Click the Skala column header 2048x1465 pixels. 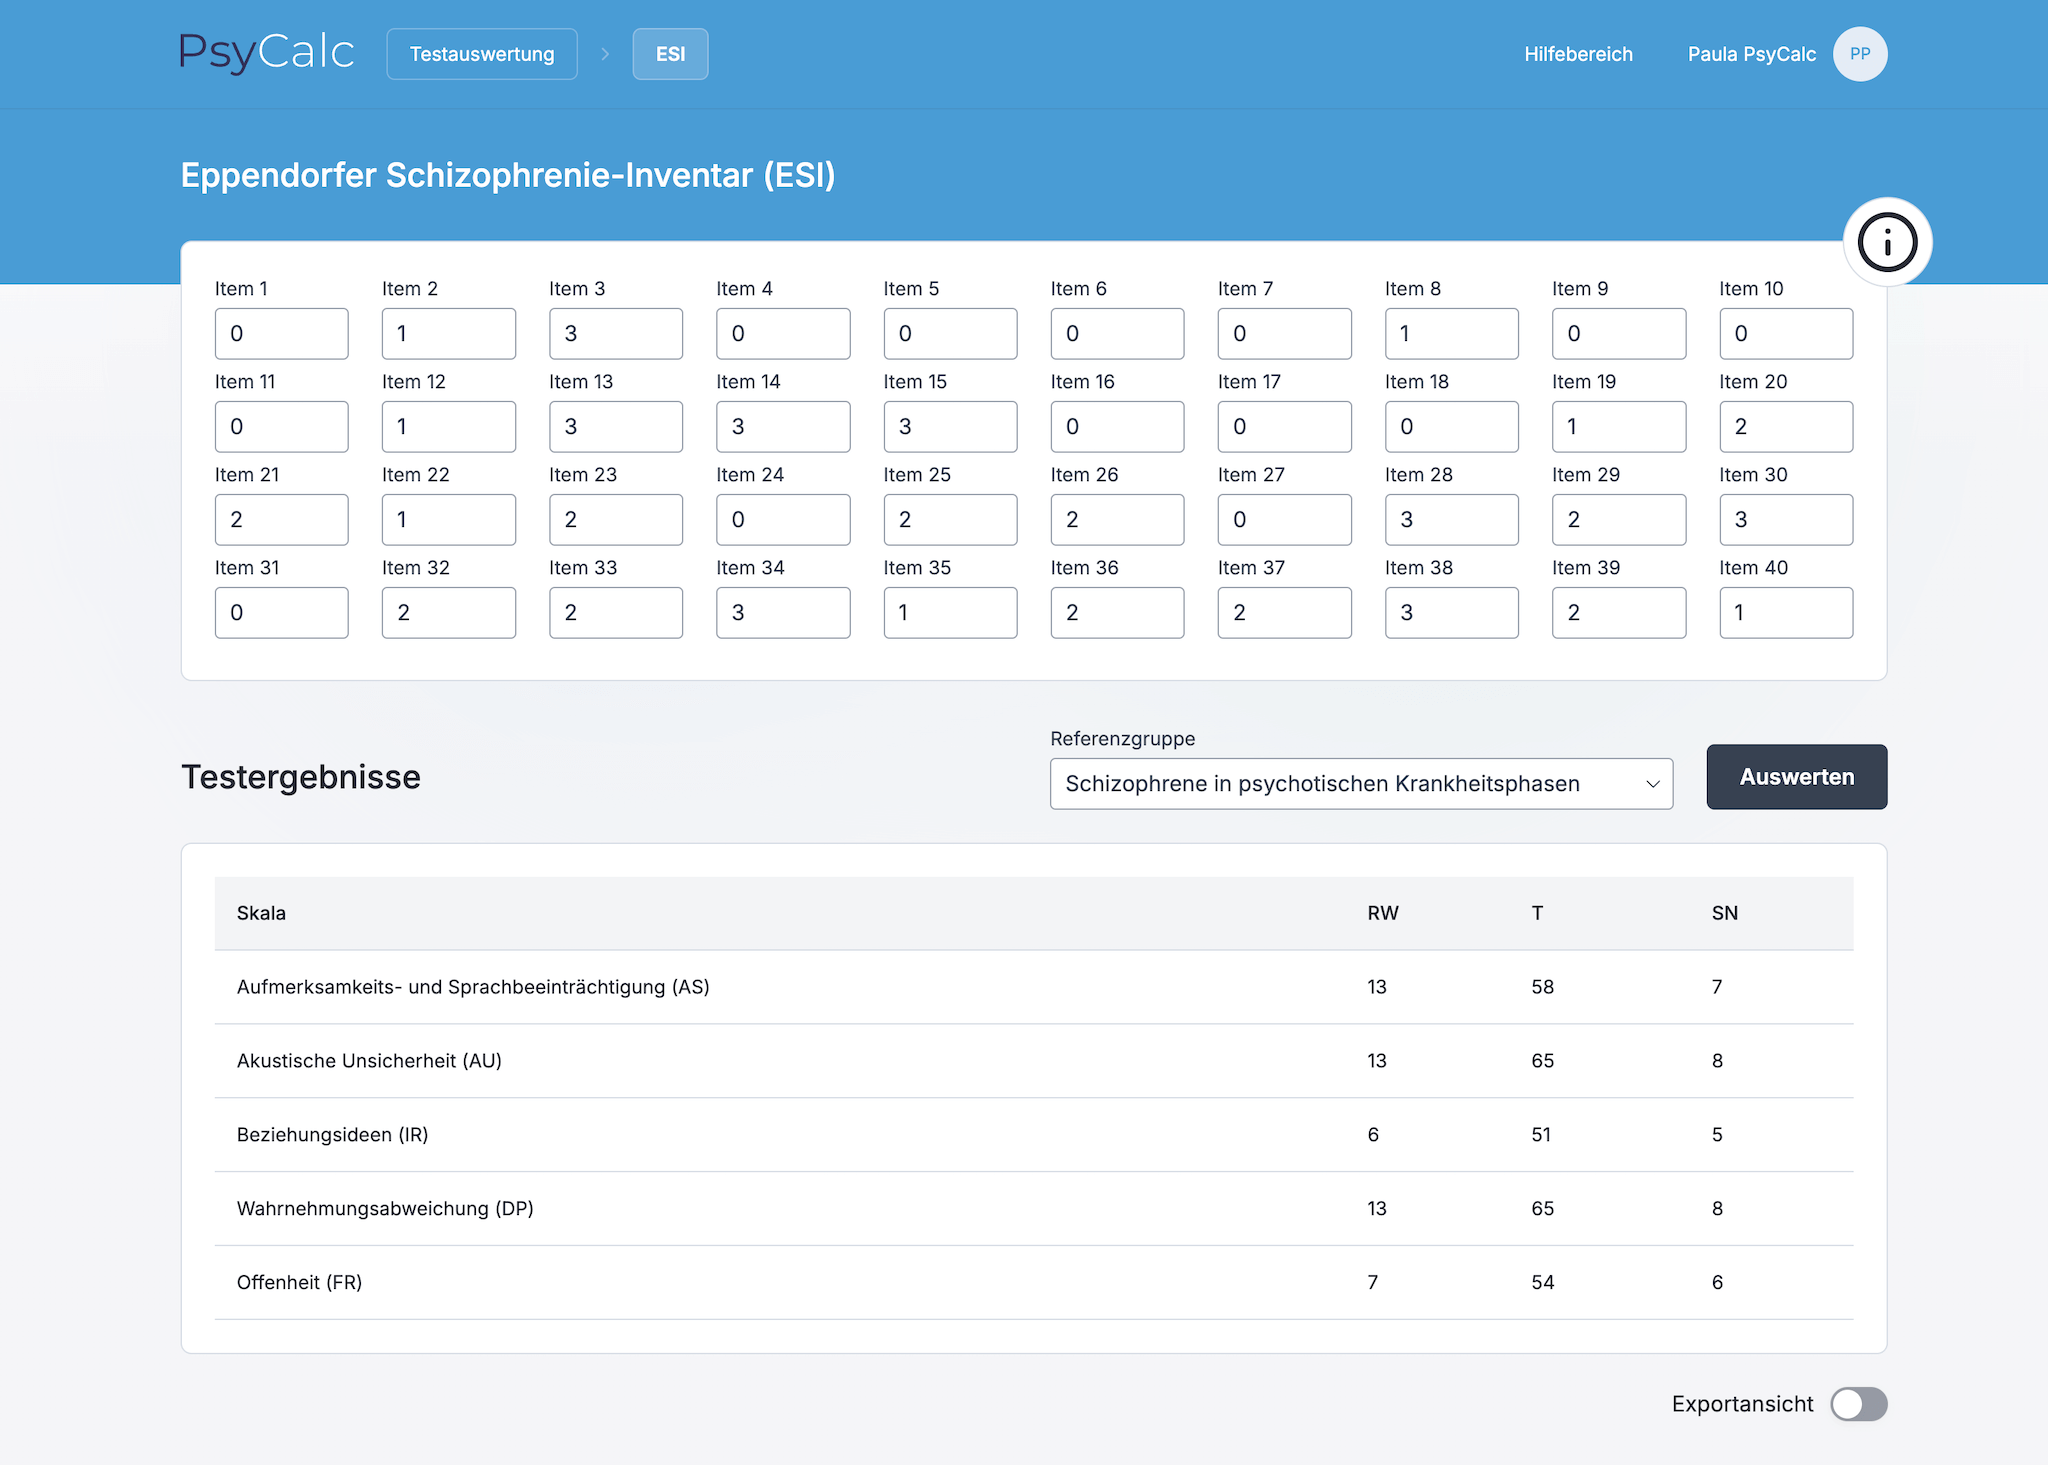pos(261,913)
